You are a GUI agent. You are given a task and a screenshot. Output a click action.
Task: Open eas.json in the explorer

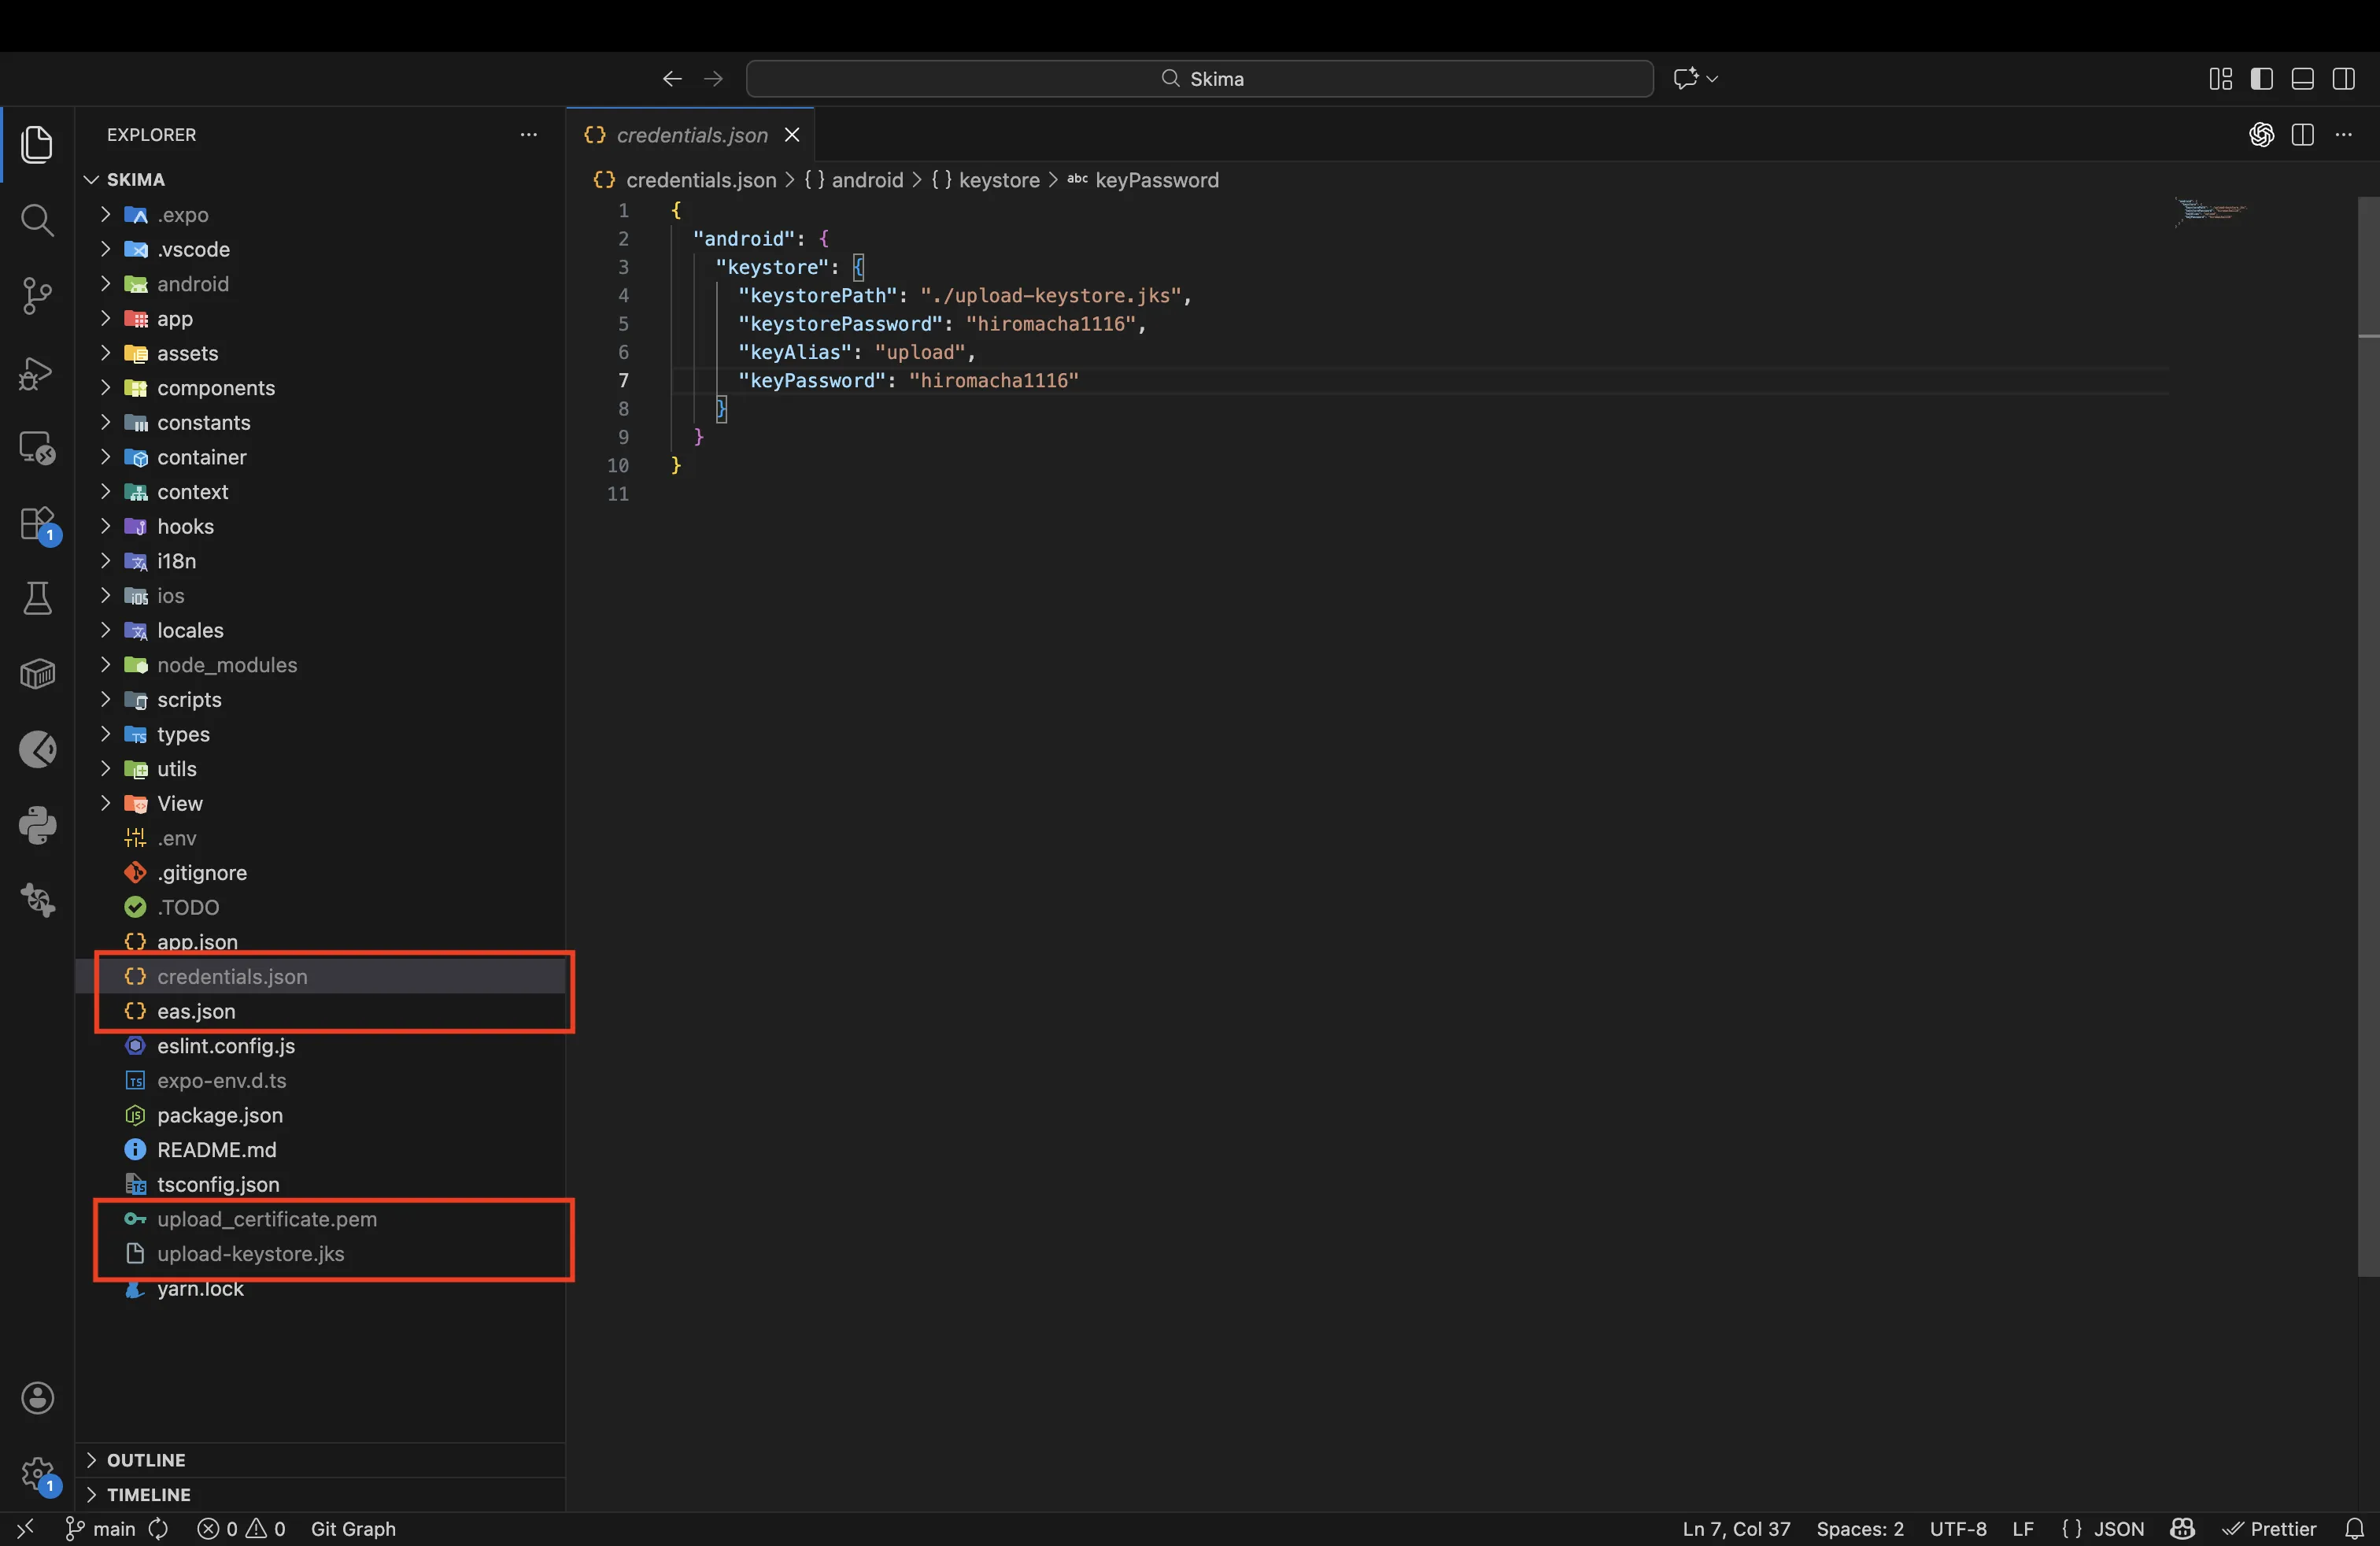click(x=196, y=1011)
